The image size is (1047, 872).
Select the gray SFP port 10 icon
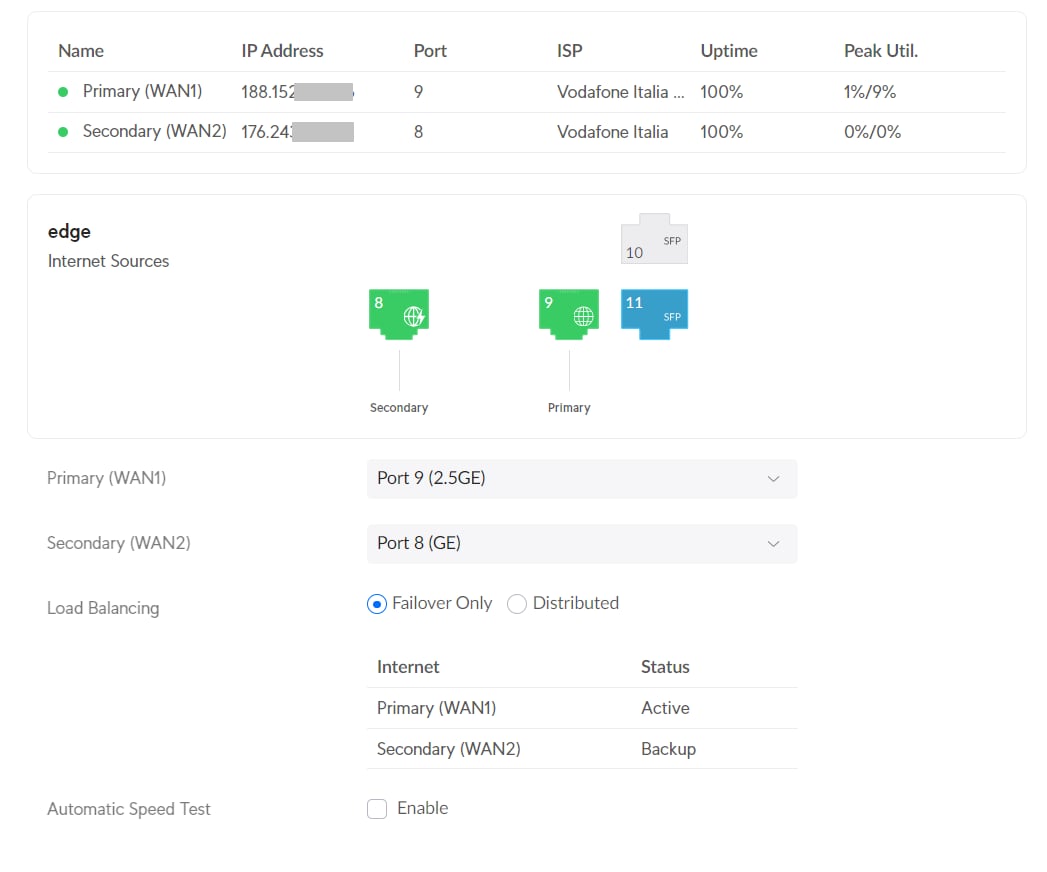point(655,240)
